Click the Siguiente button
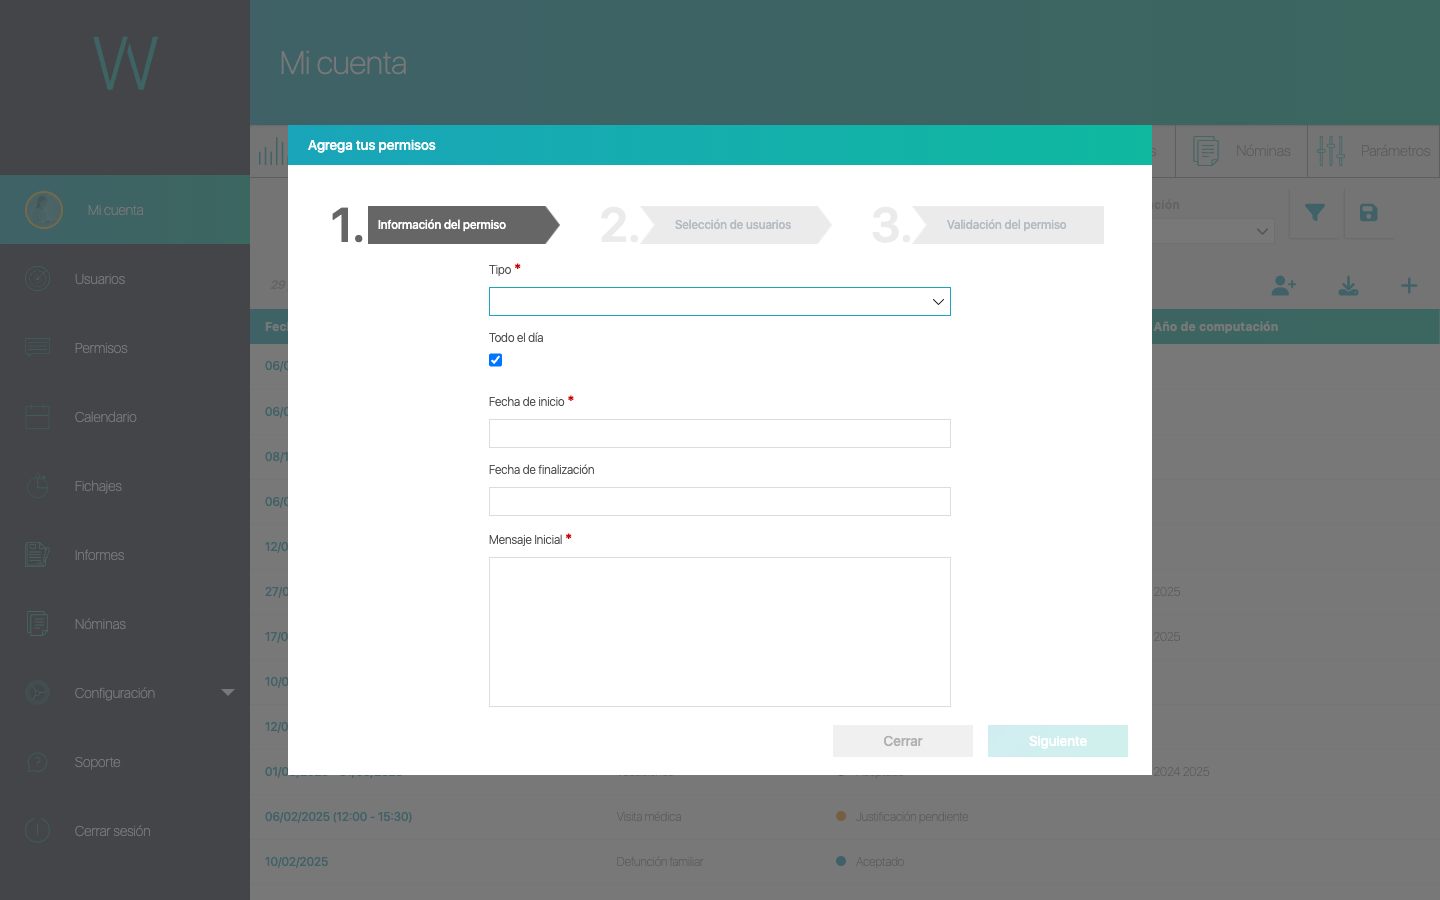The width and height of the screenshot is (1440, 900). click(1058, 741)
